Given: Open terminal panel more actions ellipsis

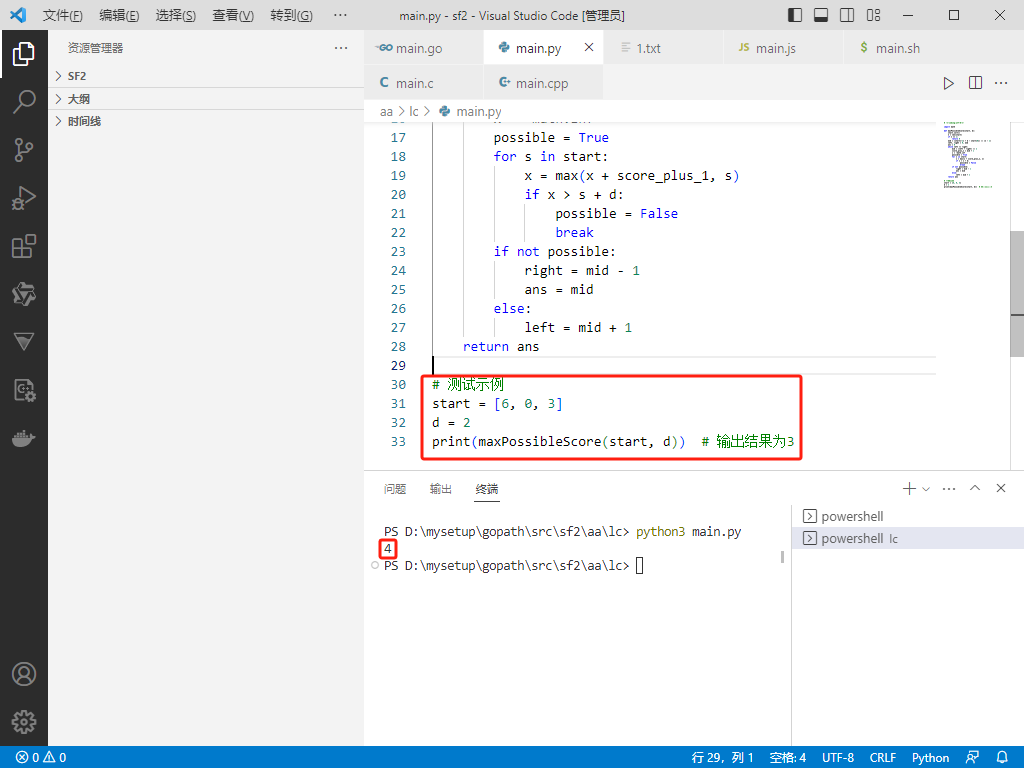Looking at the screenshot, I should pos(949,488).
